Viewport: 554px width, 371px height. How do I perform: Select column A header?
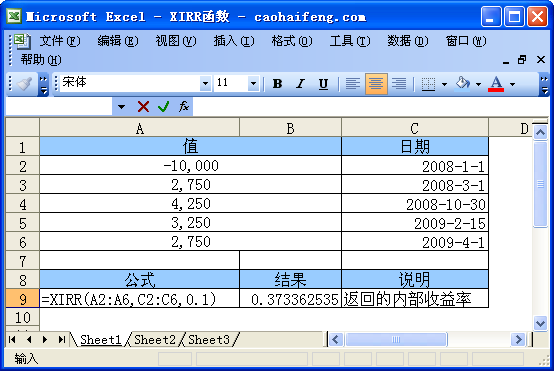140,128
